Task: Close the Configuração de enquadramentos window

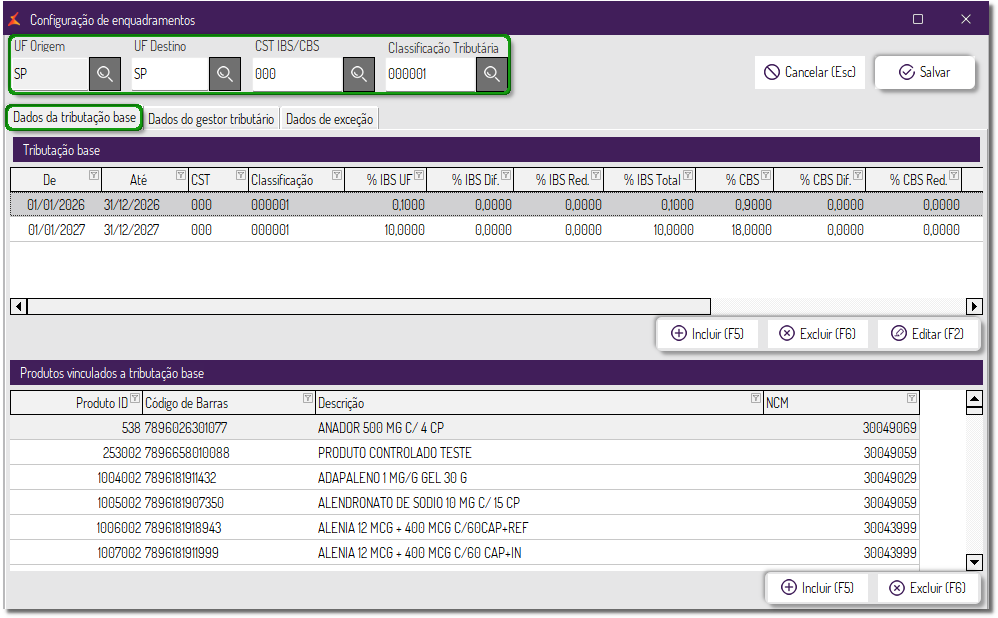Action: (966, 19)
